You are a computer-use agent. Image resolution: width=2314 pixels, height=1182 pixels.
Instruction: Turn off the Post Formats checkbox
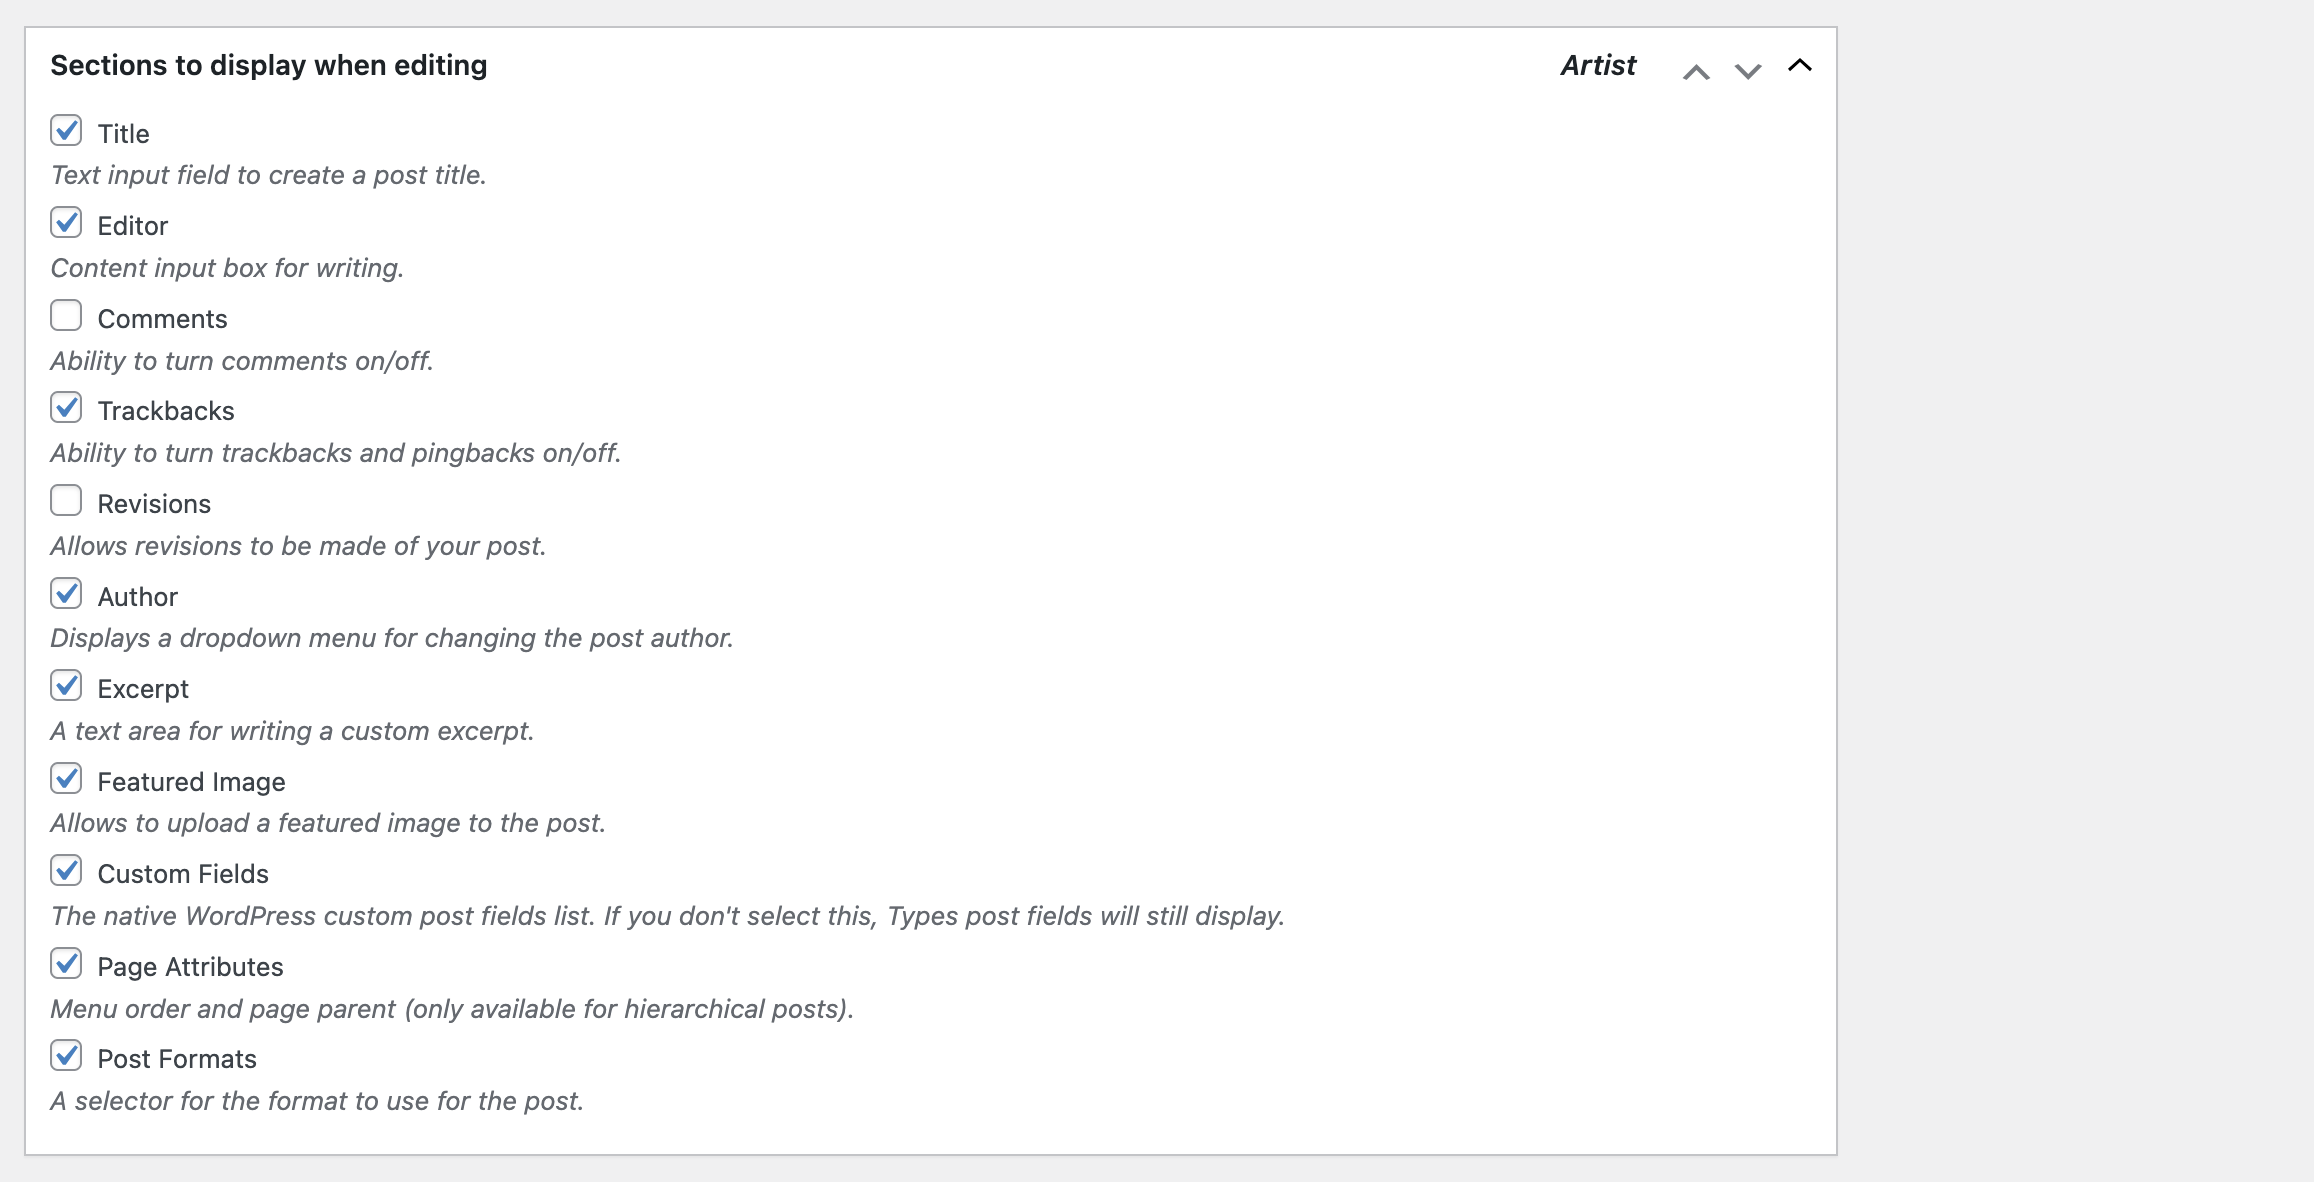[x=66, y=1056]
